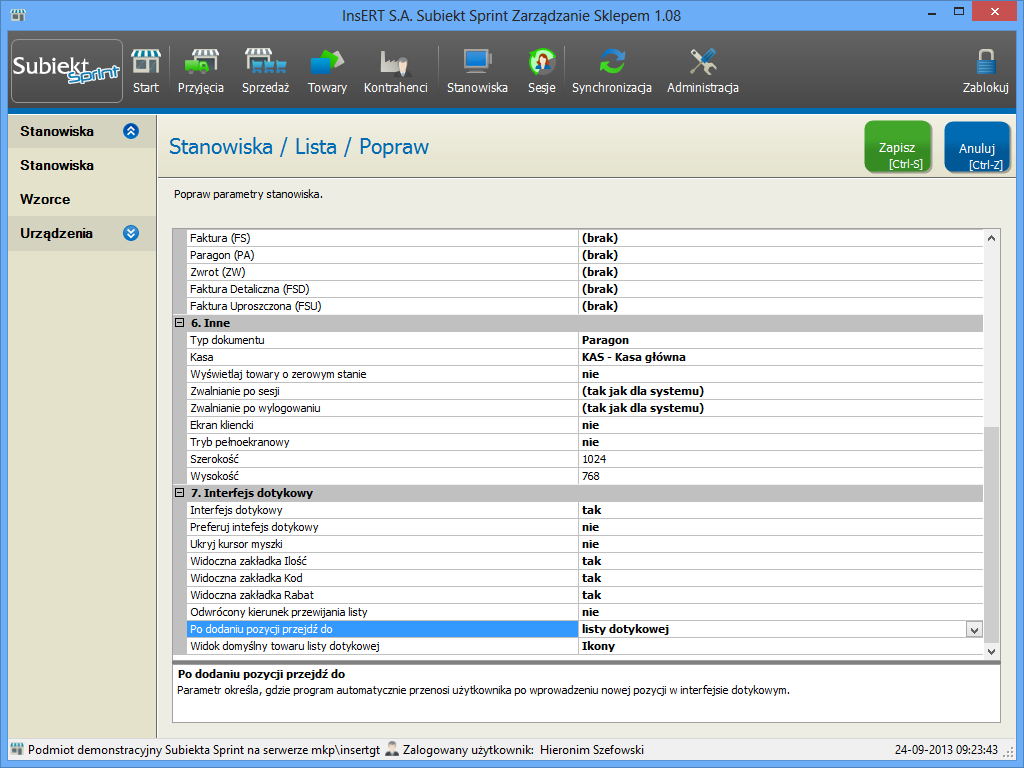Select the 'Widoczna zakładka Ilość' row
The height and width of the screenshot is (768, 1024).
point(584,561)
